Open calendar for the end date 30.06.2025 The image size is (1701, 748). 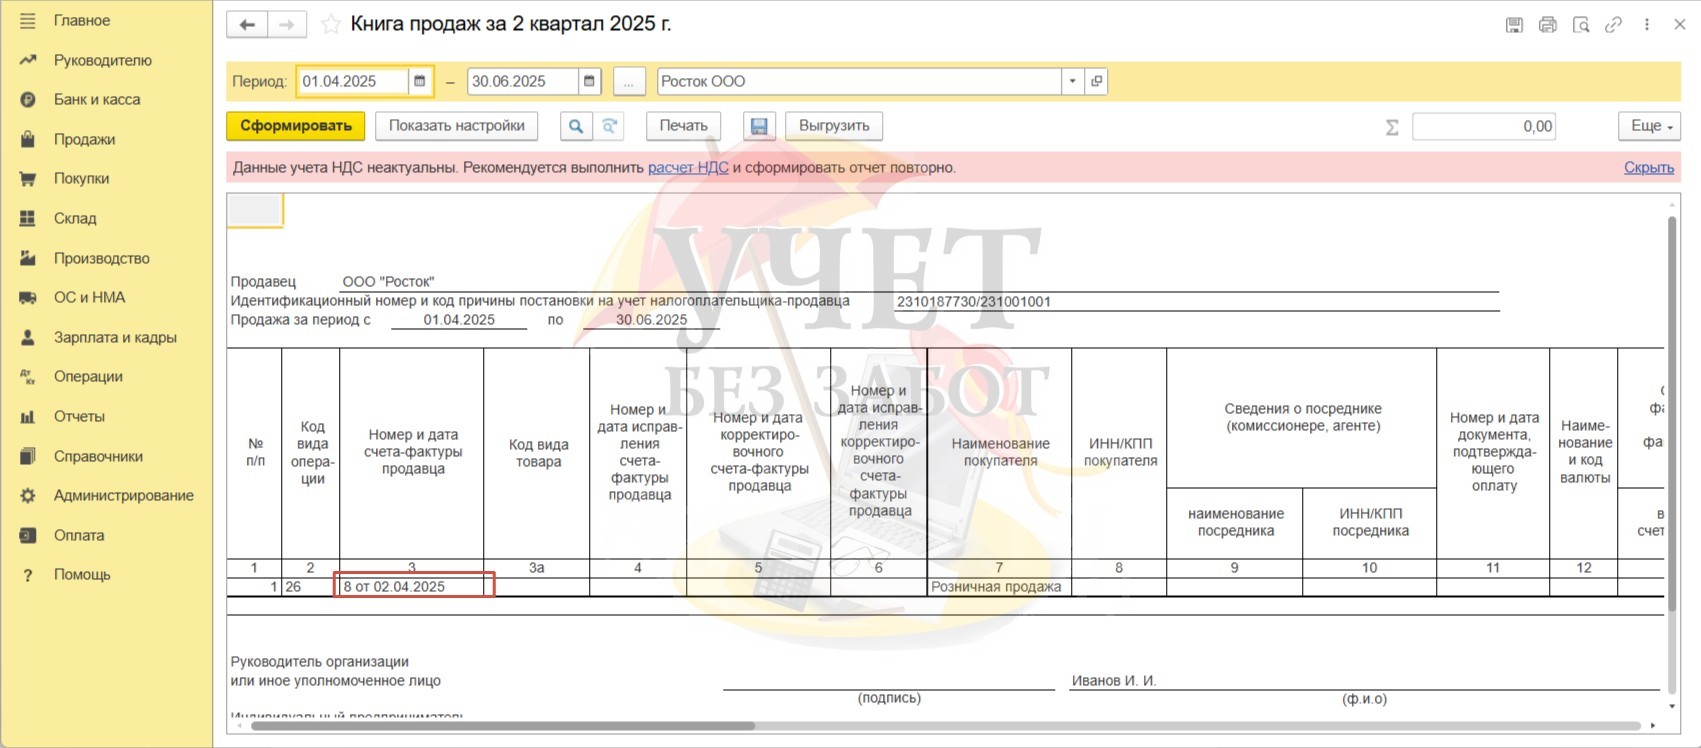pos(589,81)
